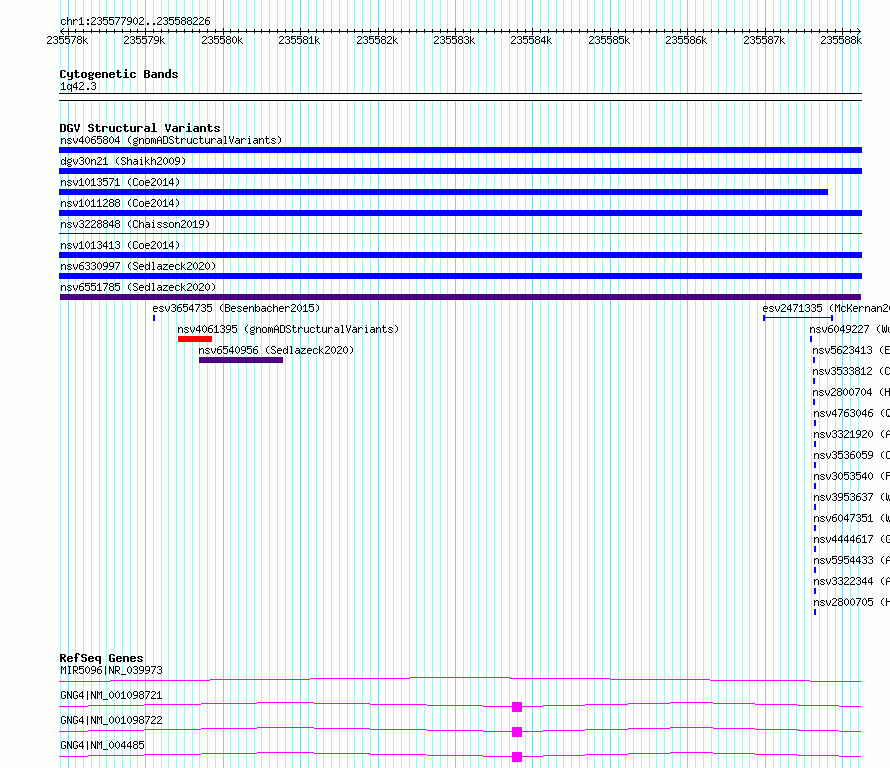Click the magenta exon box on GNG4|NM_001098722
Screen dimensions: 890x768
517,732
